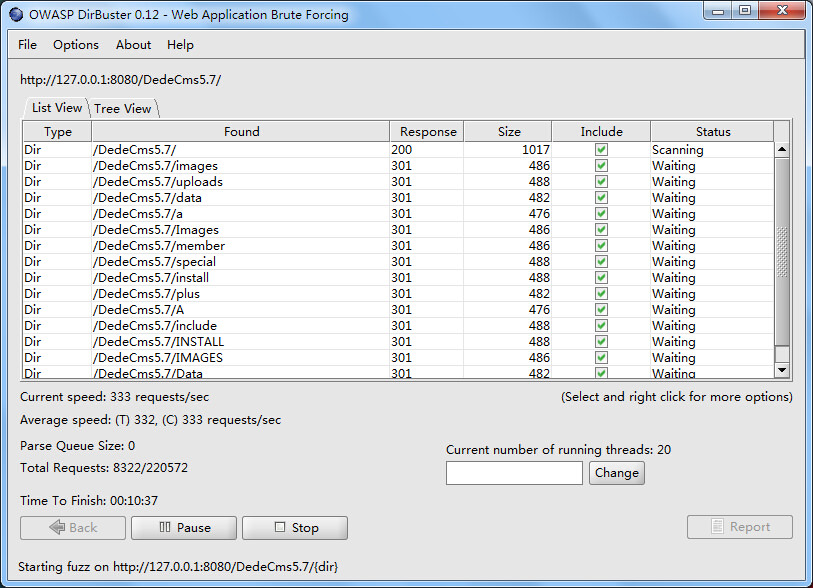Screen dimensions: 813x588
Task: Open the Help menu
Action: pyautogui.click(x=181, y=45)
